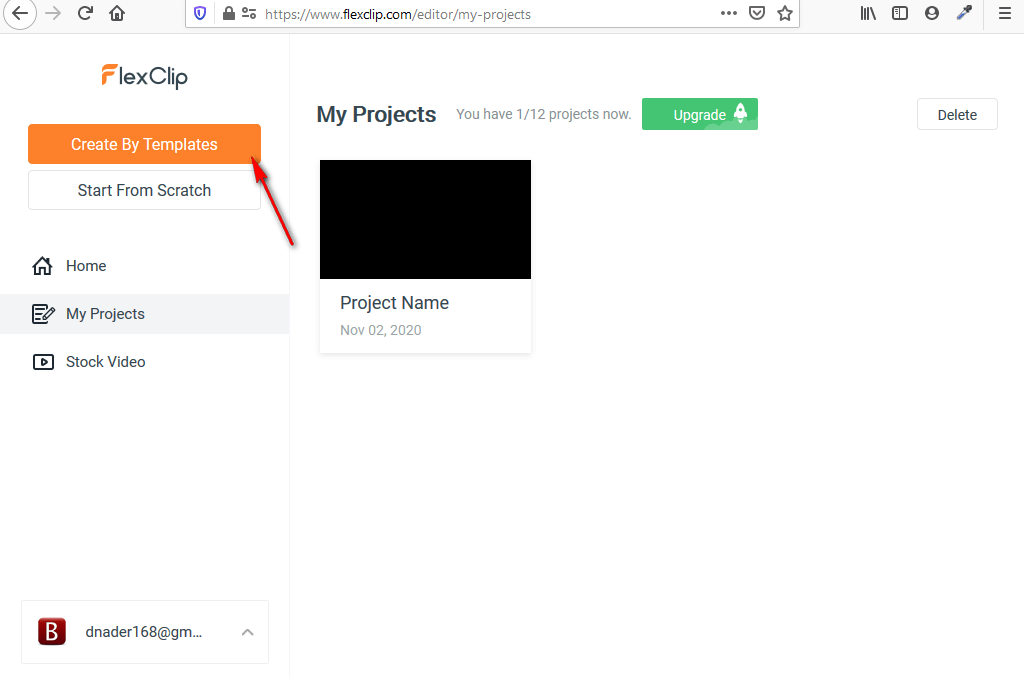Open the black project thumbnail

425,219
